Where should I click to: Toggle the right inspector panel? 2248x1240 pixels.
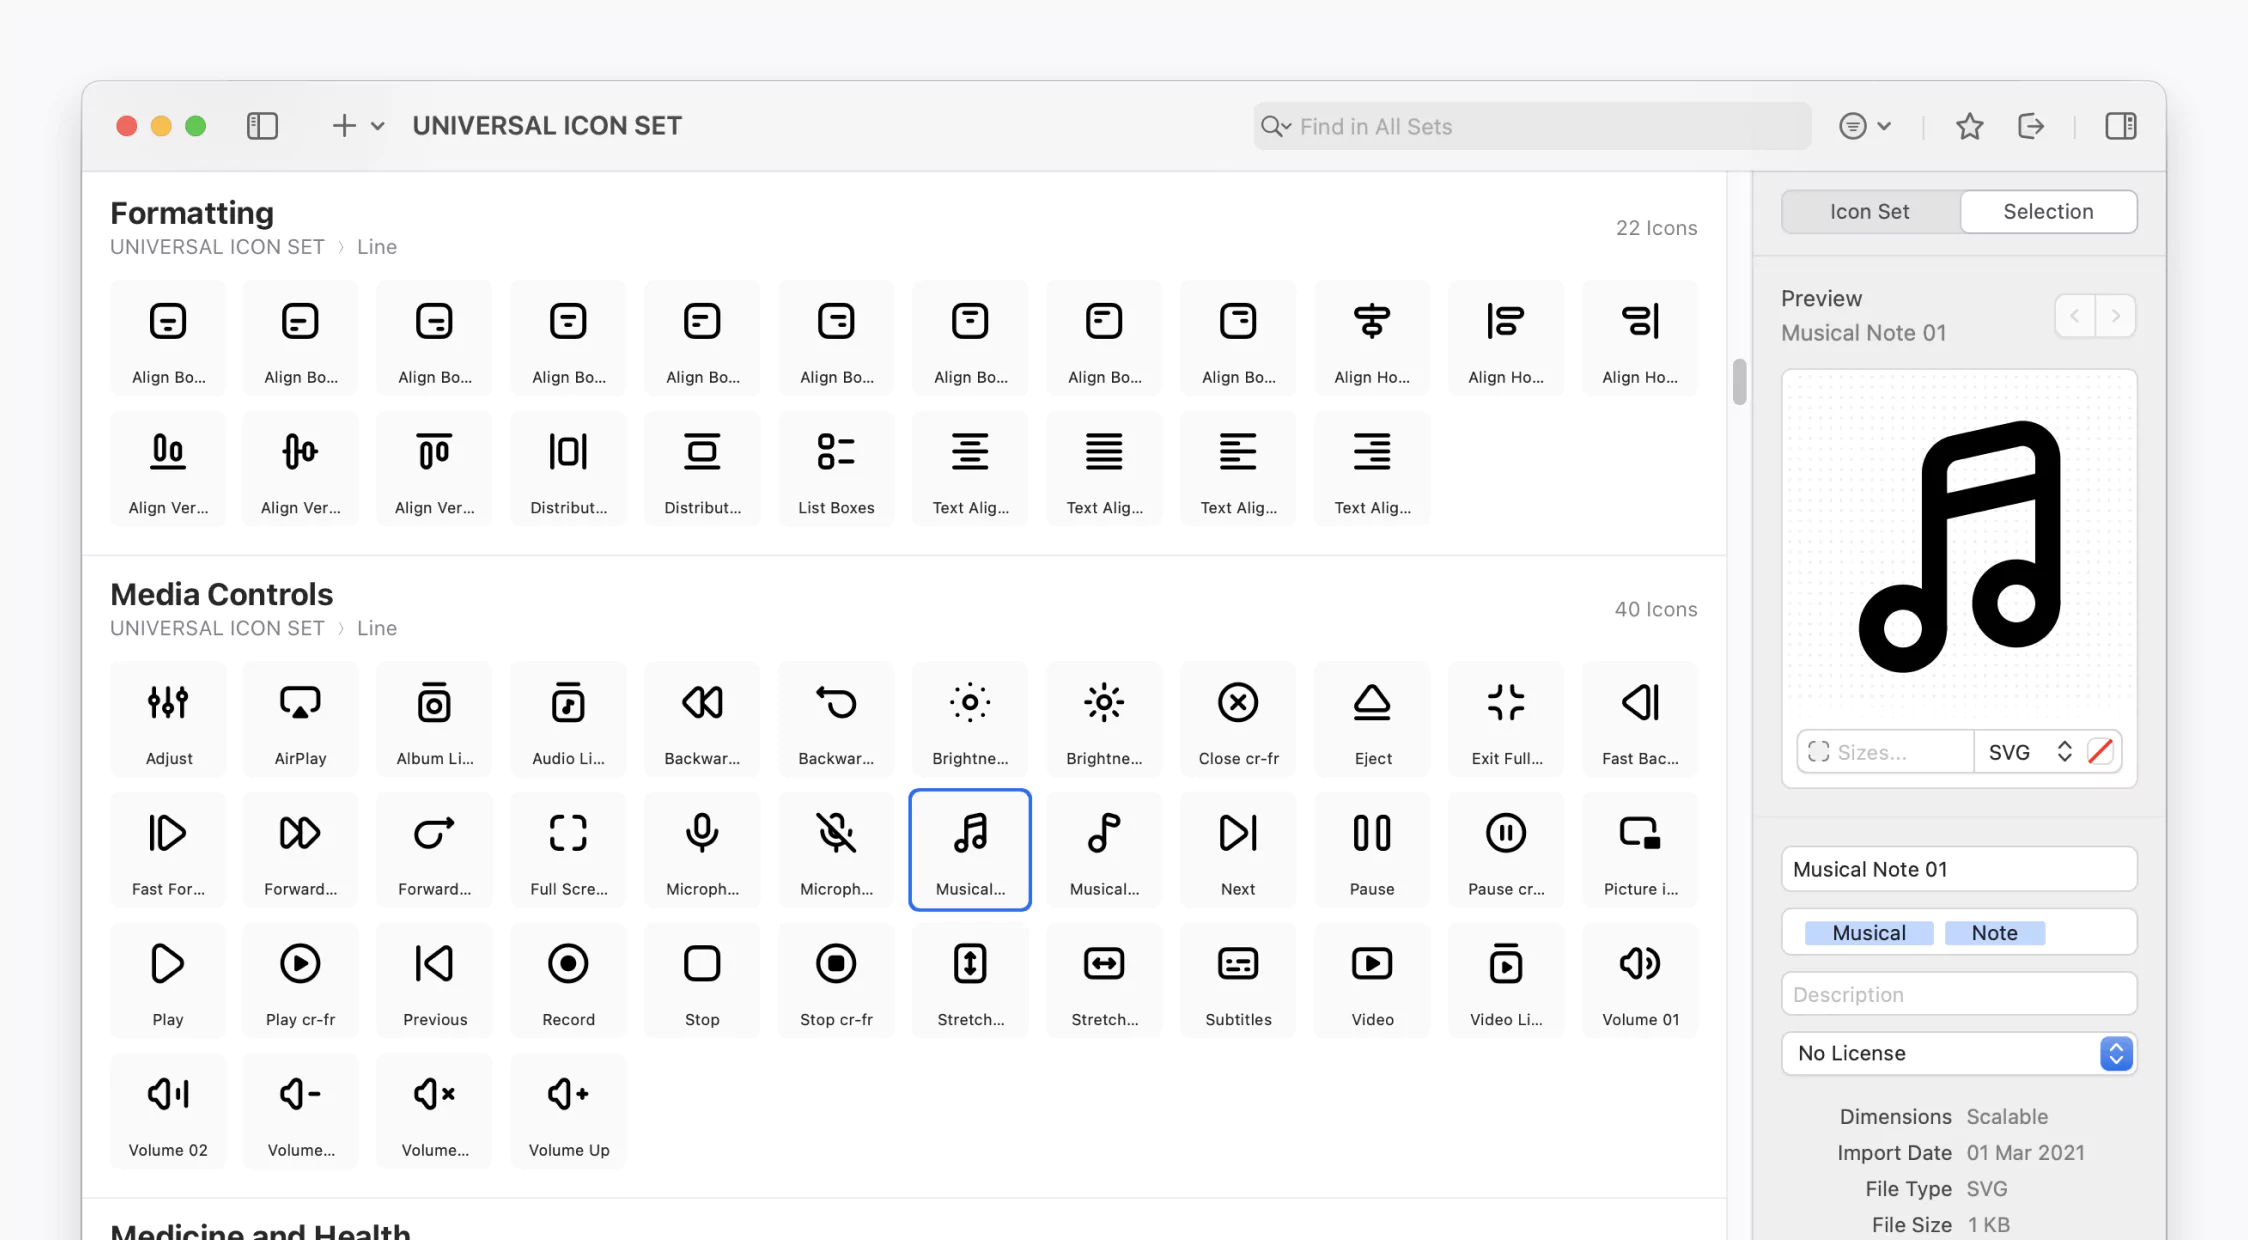2121,126
